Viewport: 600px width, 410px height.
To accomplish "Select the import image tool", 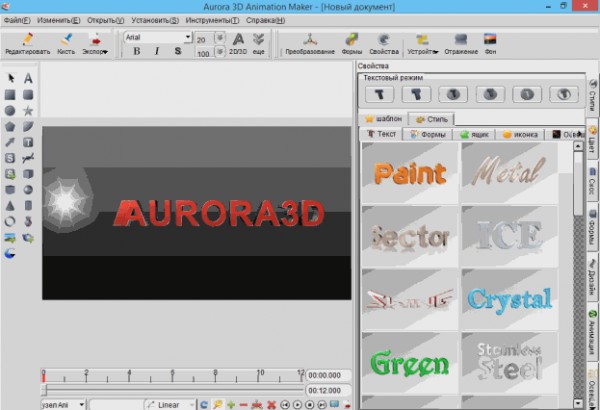I will 10,238.
